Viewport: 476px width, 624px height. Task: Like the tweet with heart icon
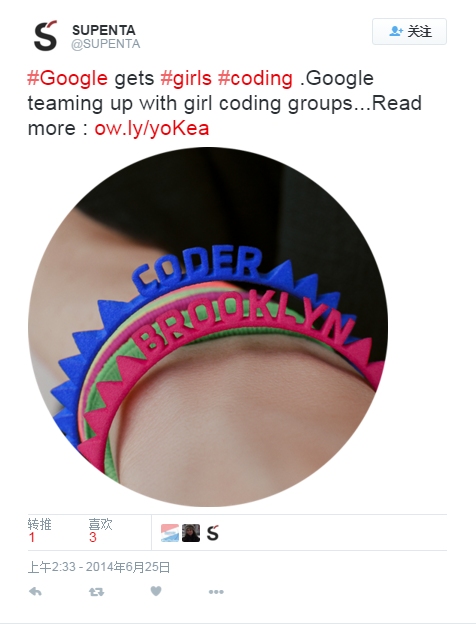tap(156, 591)
